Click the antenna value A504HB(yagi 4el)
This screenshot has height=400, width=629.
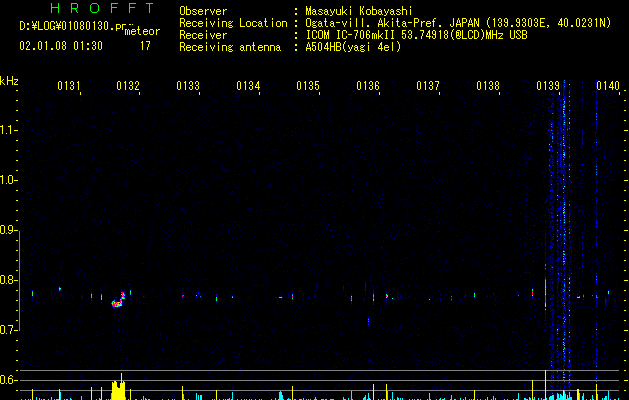click(x=353, y=47)
